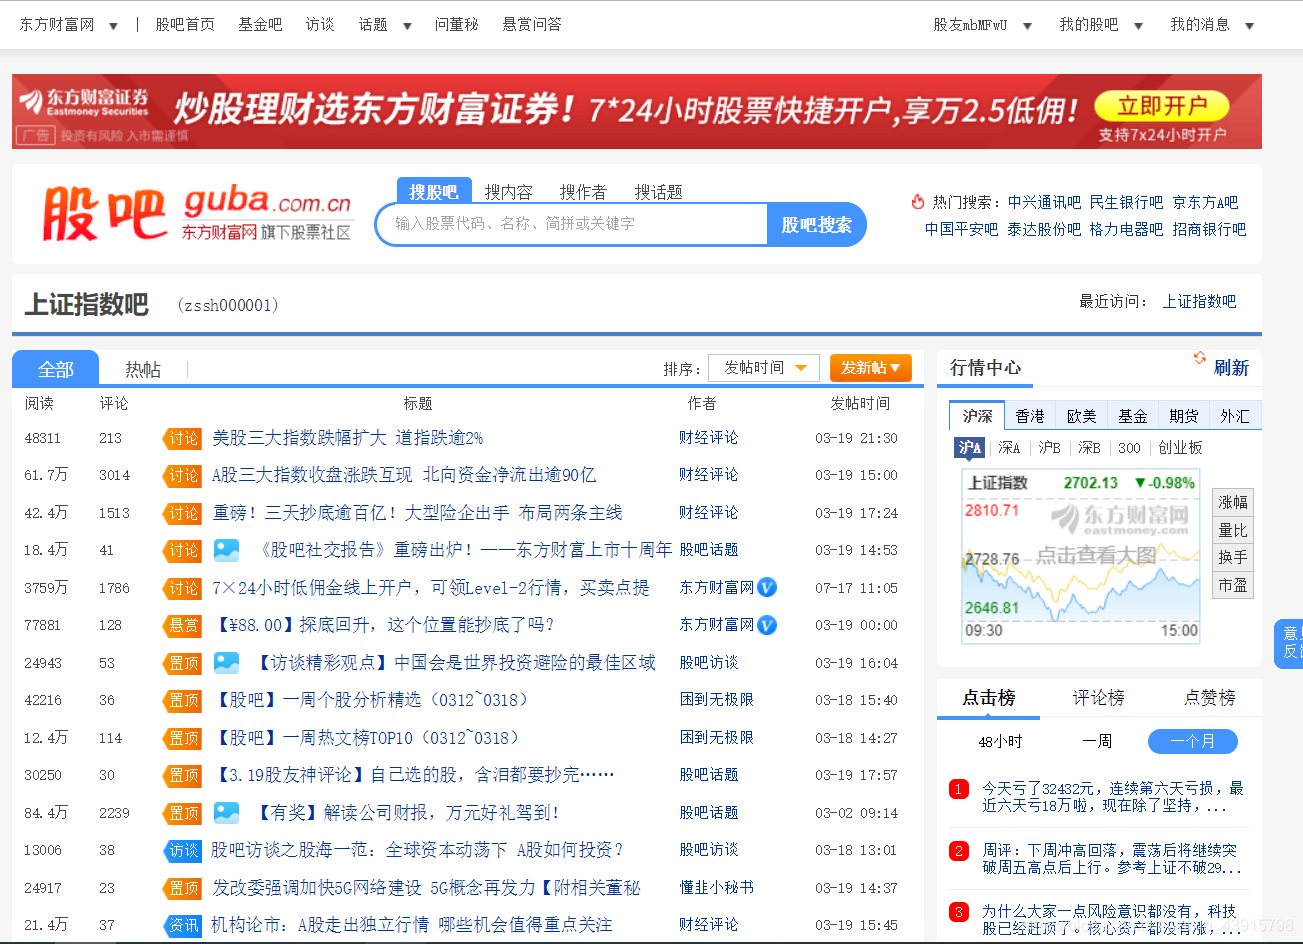Viewport: 1303px width, 944px height.
Task: Click V badge on 探底回升 row author
Action: point(767,625)
